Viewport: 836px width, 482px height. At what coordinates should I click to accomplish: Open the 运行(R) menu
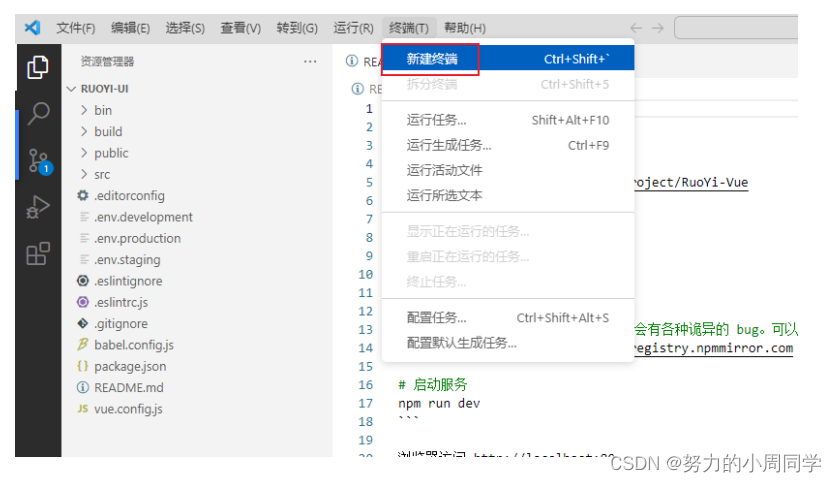[353, 28]
